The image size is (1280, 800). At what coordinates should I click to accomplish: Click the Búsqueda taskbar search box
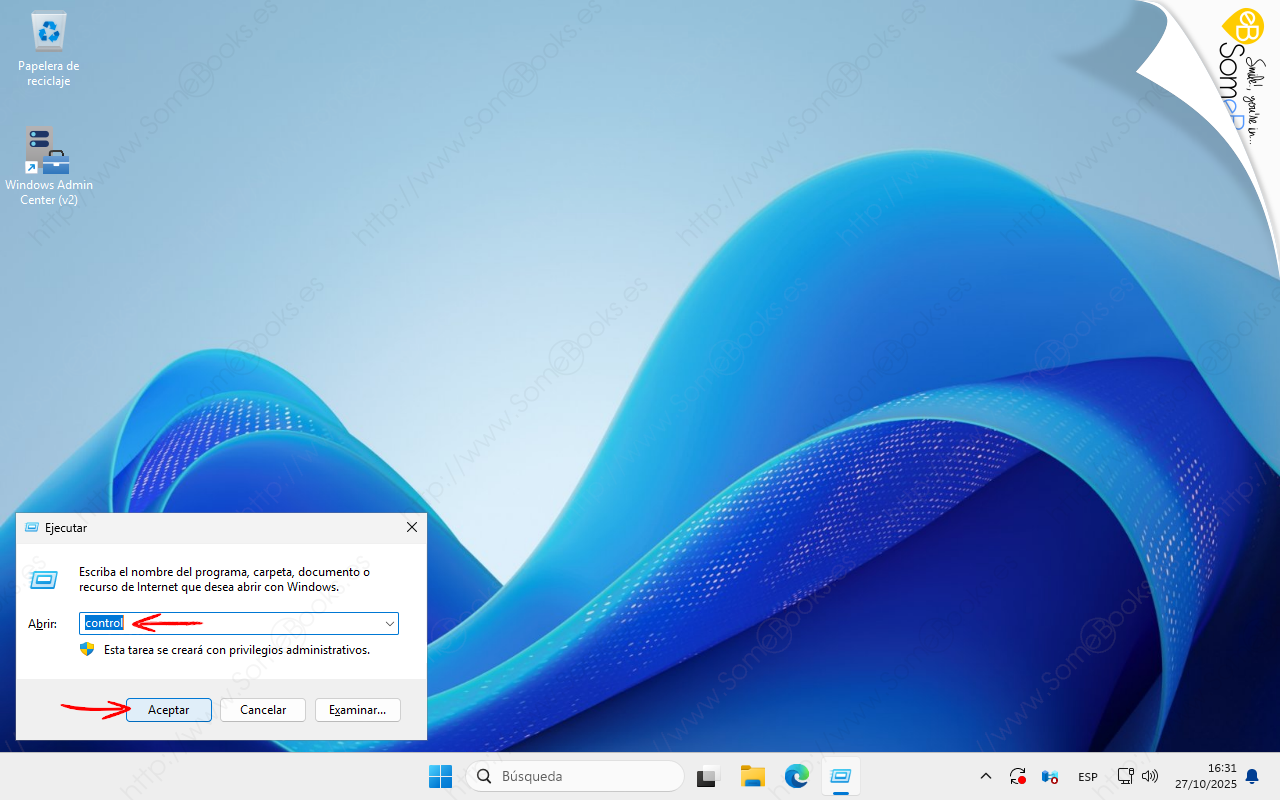pos(575,776)
